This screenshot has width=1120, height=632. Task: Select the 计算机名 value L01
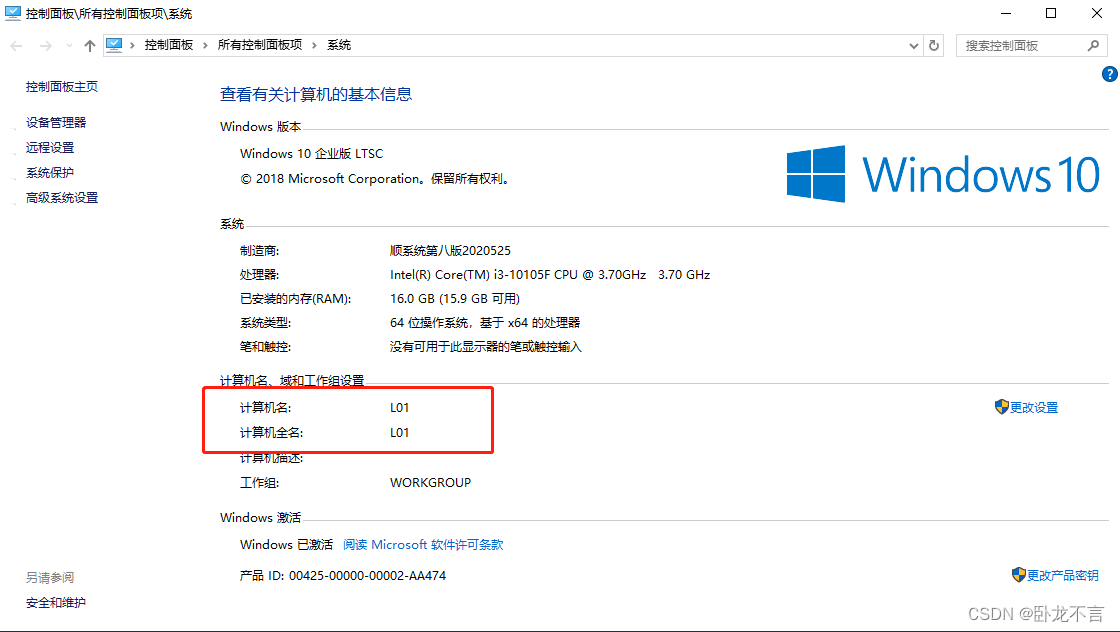399,407
